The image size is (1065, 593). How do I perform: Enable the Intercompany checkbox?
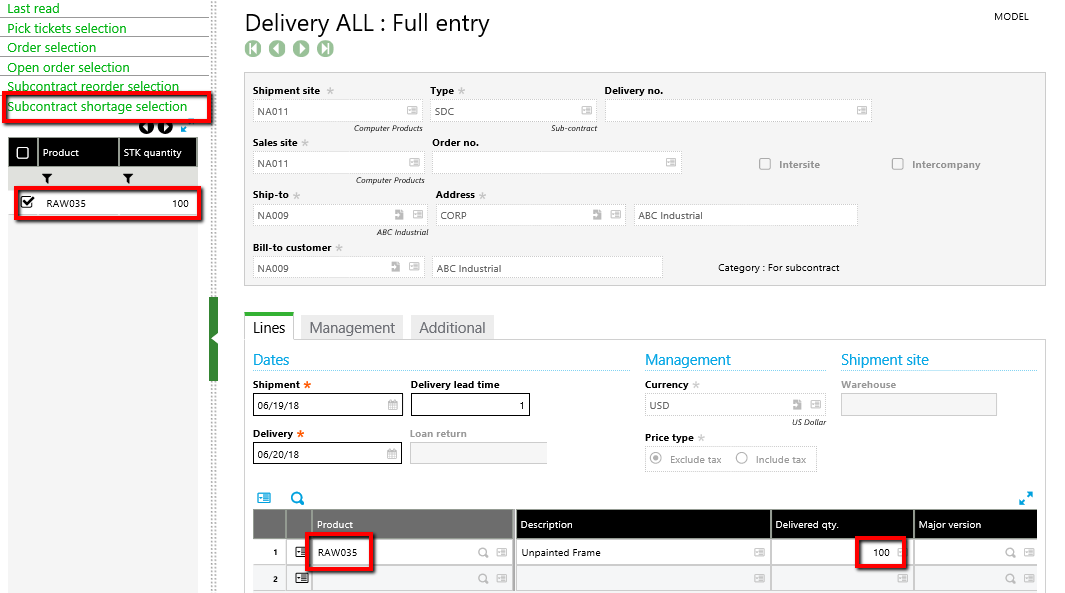pyautogui.click(x=898, y=164)
